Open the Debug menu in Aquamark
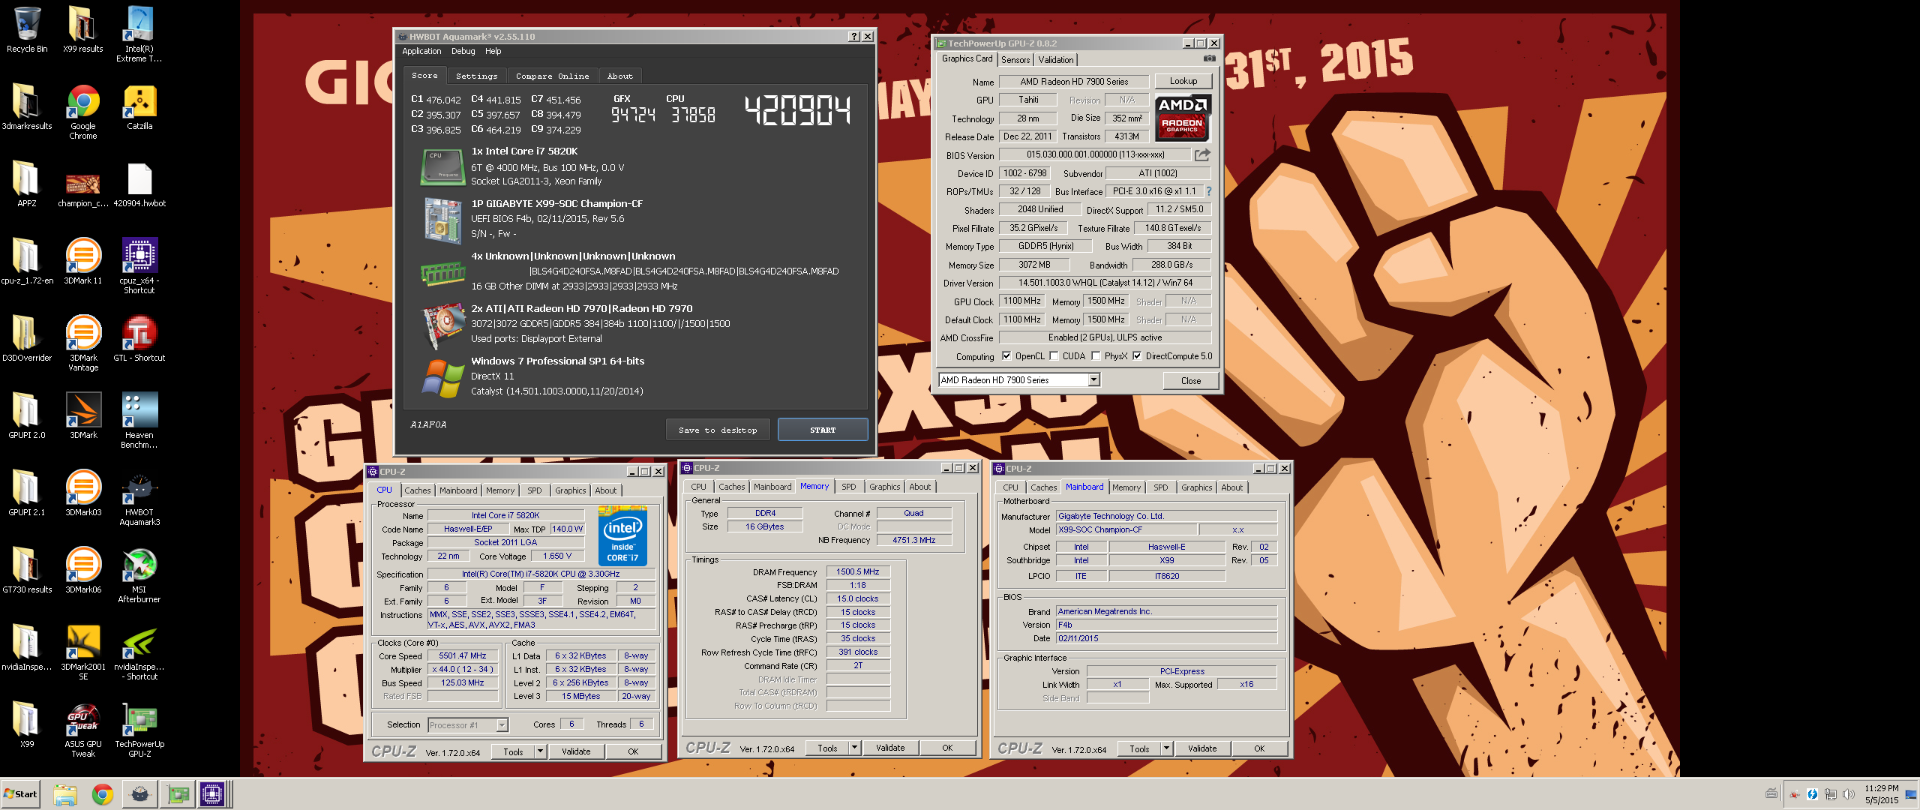Image resolution: width=1920 pixels, height=810 pixels. (463, 51)
